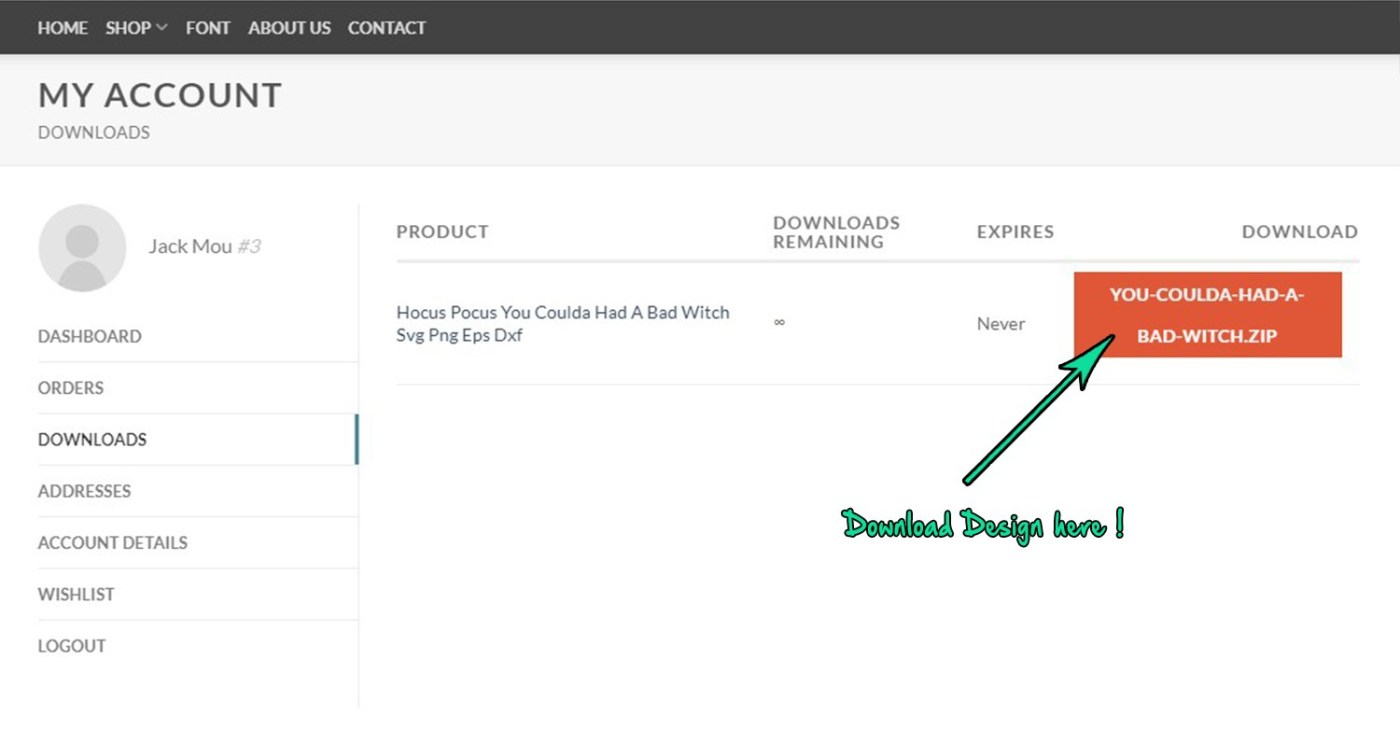Open ADDRESSES in the account sidebar
Screen dimensions: 1400x744
coord(84,491)
